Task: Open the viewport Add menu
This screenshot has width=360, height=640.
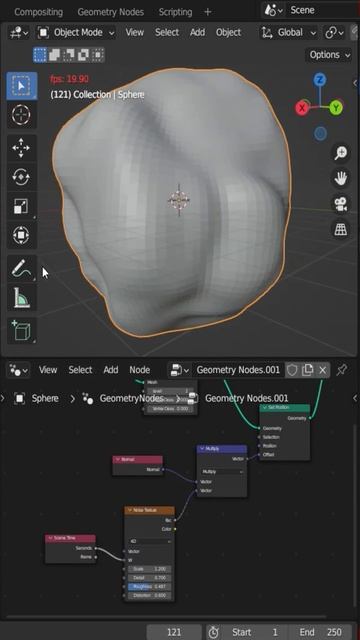Action: 198,33
